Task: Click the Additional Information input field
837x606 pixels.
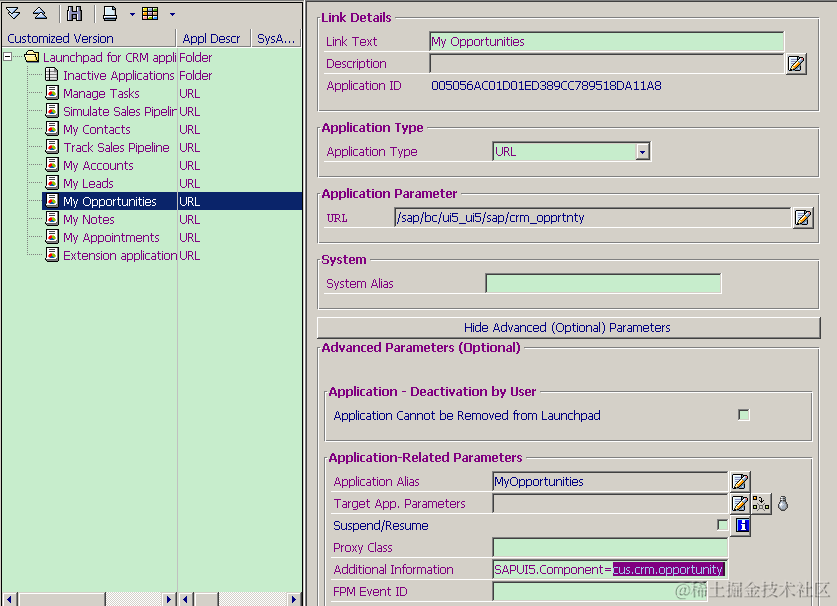Action: click(610, 570)
